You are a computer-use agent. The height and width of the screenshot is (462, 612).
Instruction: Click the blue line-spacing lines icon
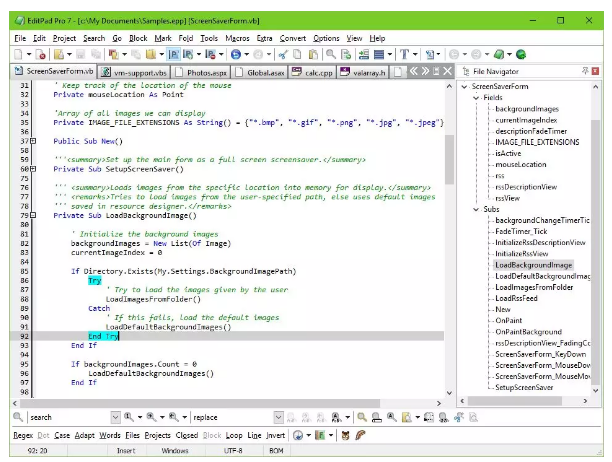pyautogui.click(x=379, y=54)
